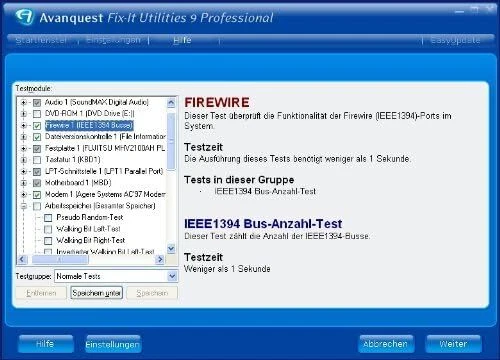Toggle the Festplatte 1 FUJITSU checkbox
Image resolution: width=500 pixels, height=360 pixels.
click(x=37, y=149)
